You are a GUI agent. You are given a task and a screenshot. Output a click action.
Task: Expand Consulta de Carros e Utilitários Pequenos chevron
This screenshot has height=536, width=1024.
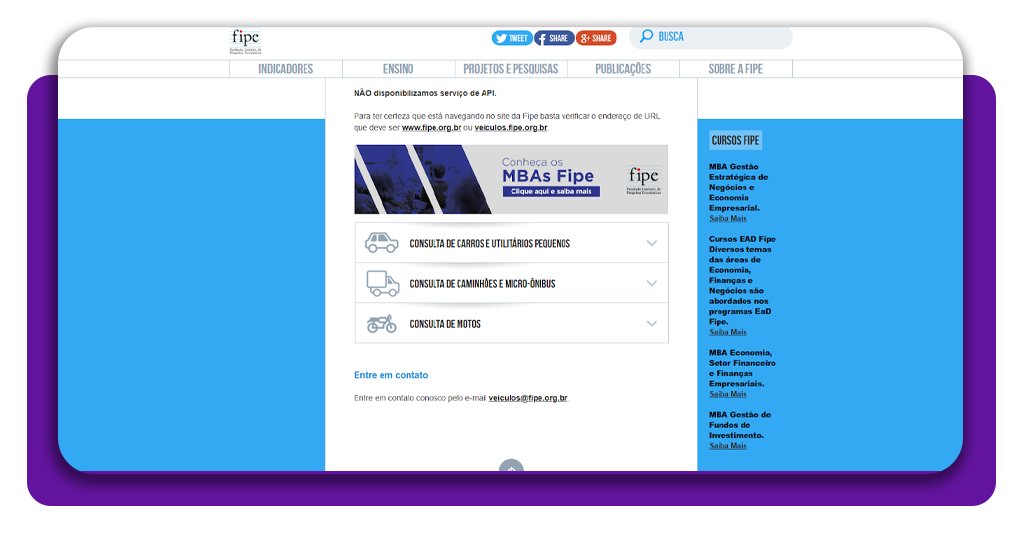point(652,243)
